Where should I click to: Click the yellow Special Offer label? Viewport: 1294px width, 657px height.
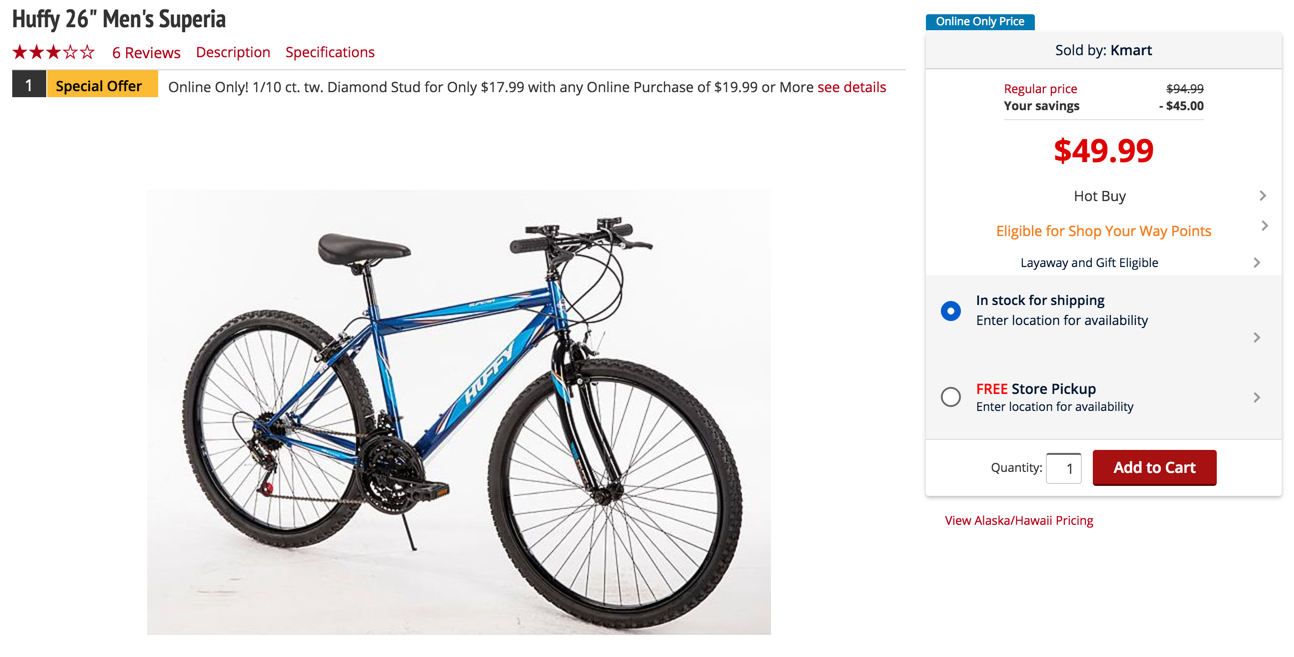click(99, 86)
